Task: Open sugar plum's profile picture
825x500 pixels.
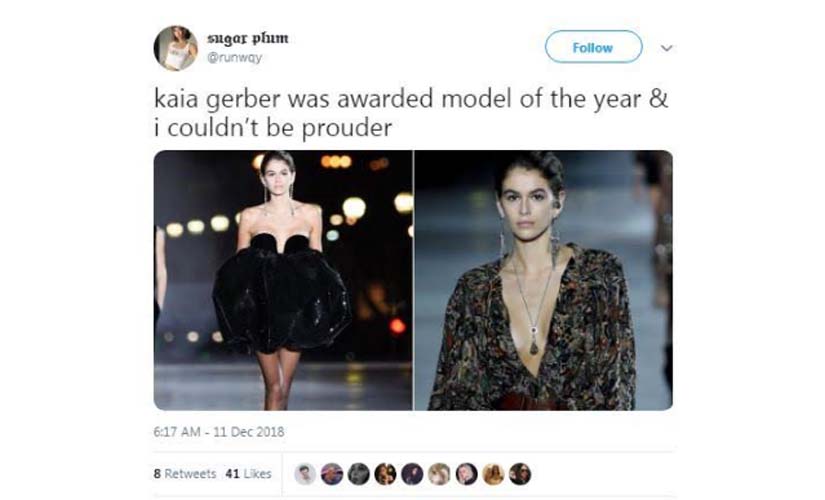Action: (176, 48)
